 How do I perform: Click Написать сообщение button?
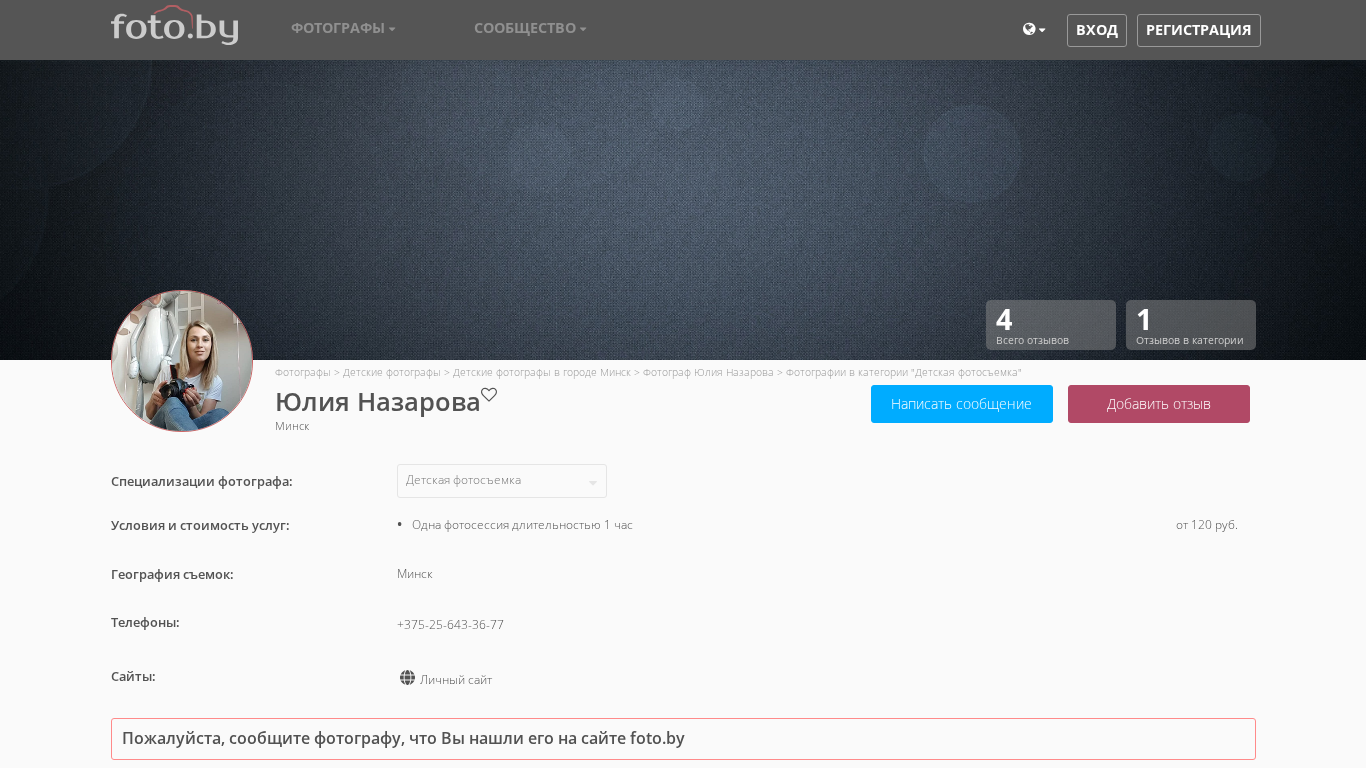961,404
